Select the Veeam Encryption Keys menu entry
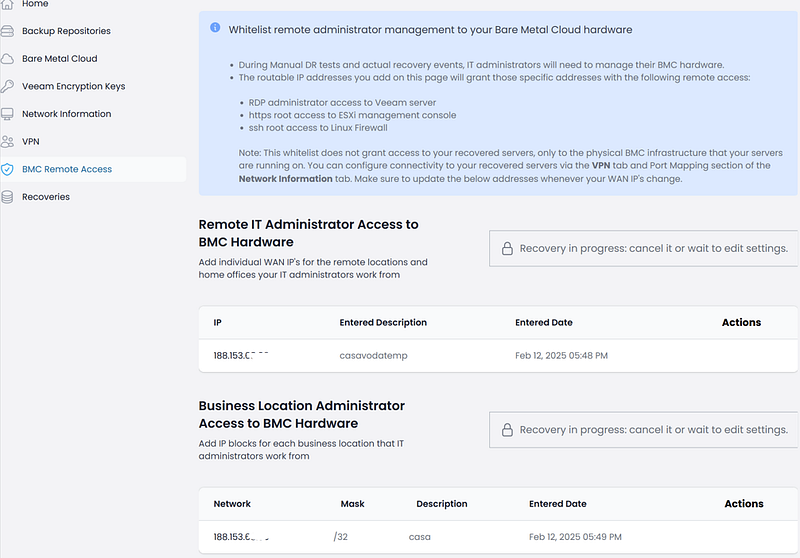Screen dimensions: 800x558 click(x=73, y=87)
